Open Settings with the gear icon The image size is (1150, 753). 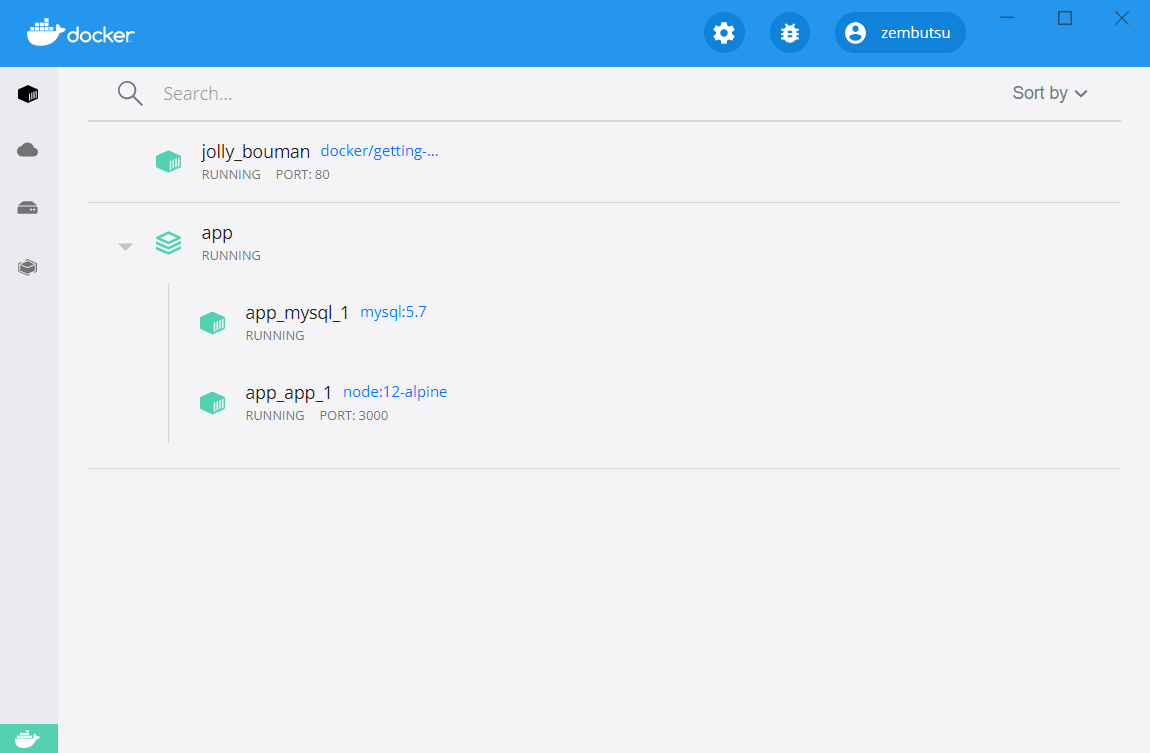pyautogui.click(x=724, y=33)
